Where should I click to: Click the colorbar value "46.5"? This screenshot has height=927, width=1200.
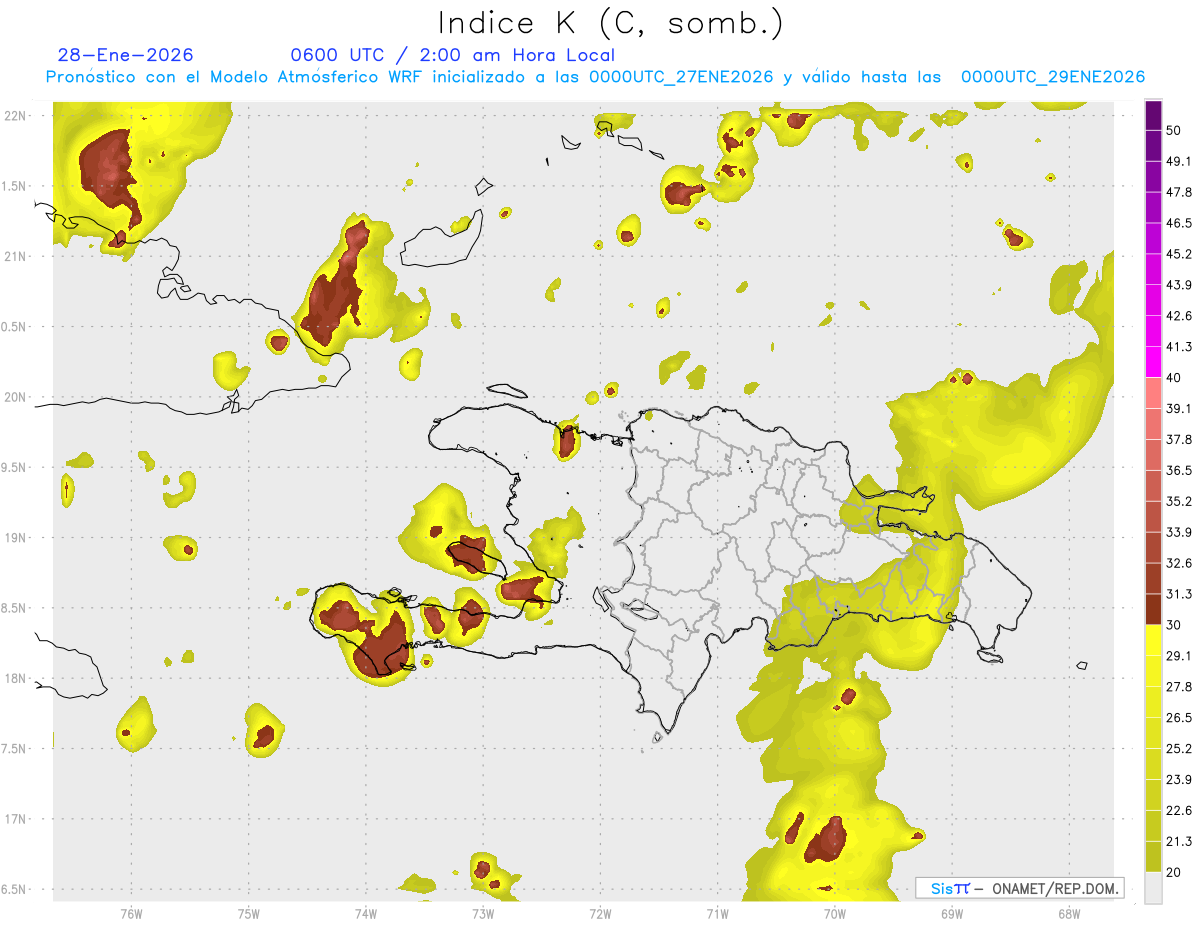click(x=1179, y=222)
